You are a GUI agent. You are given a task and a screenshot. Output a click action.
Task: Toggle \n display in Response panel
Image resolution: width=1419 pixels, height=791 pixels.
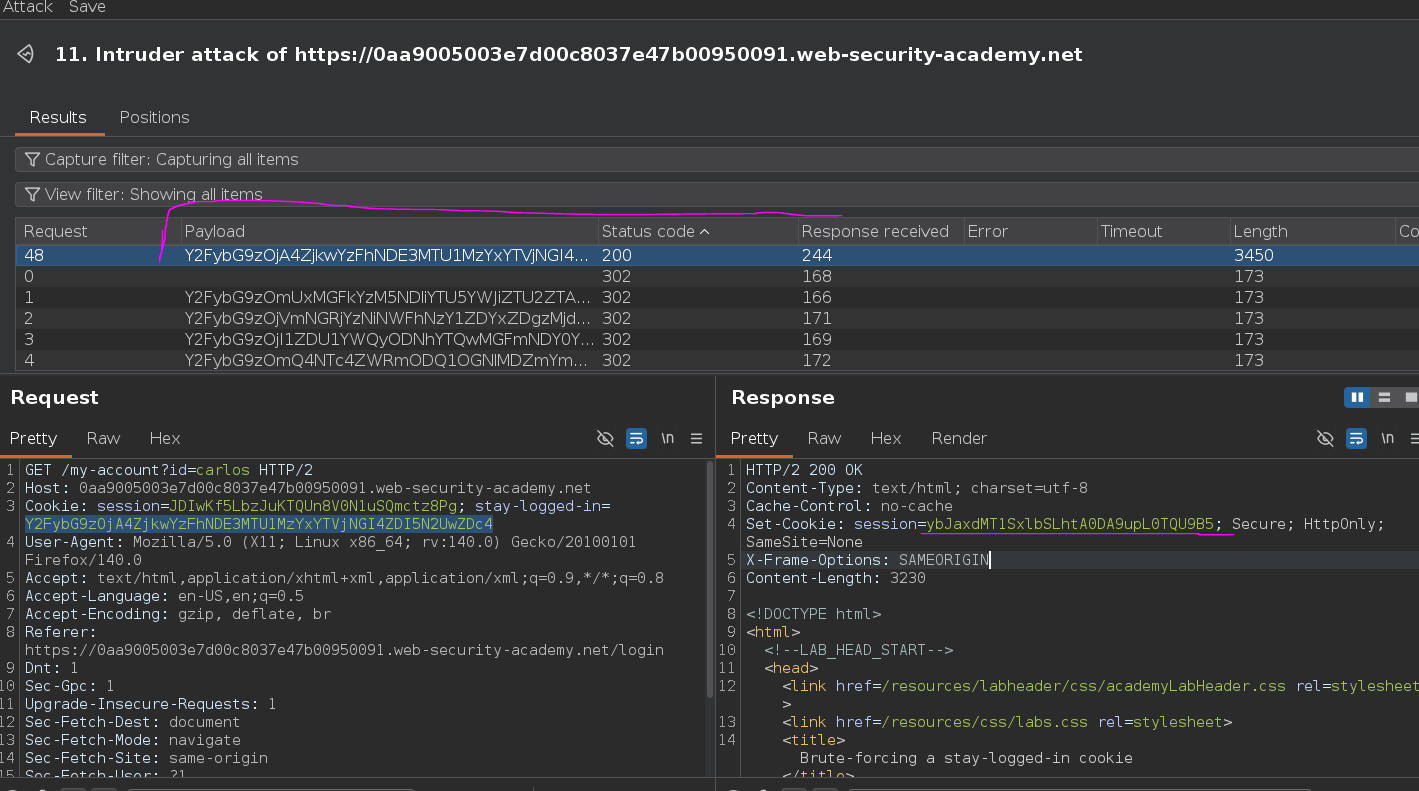click(x=1388, y=438)
